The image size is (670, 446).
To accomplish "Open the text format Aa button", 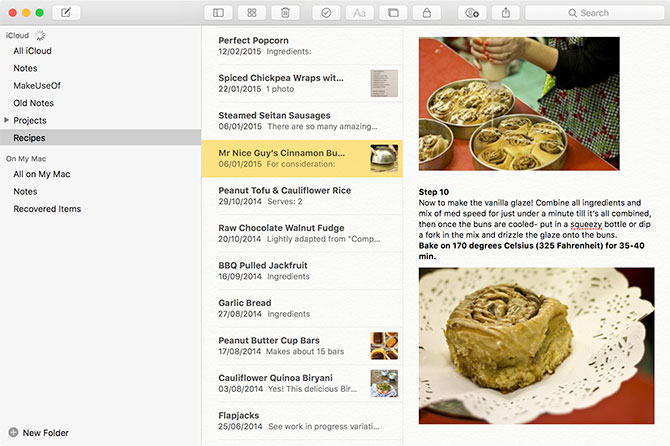I will click(x=359, y=13).
